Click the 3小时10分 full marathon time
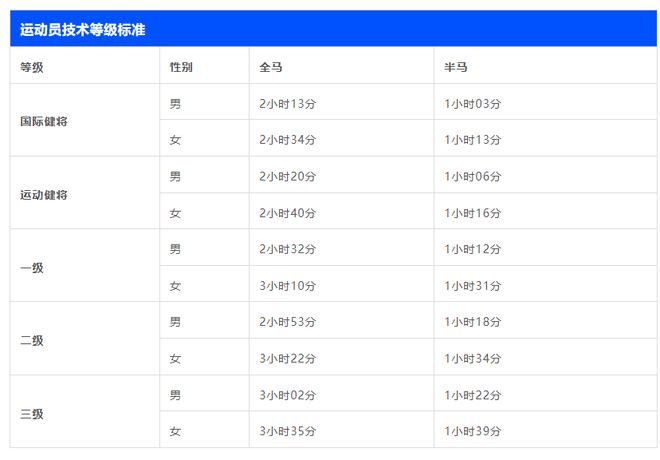 (x=287, y=286)
